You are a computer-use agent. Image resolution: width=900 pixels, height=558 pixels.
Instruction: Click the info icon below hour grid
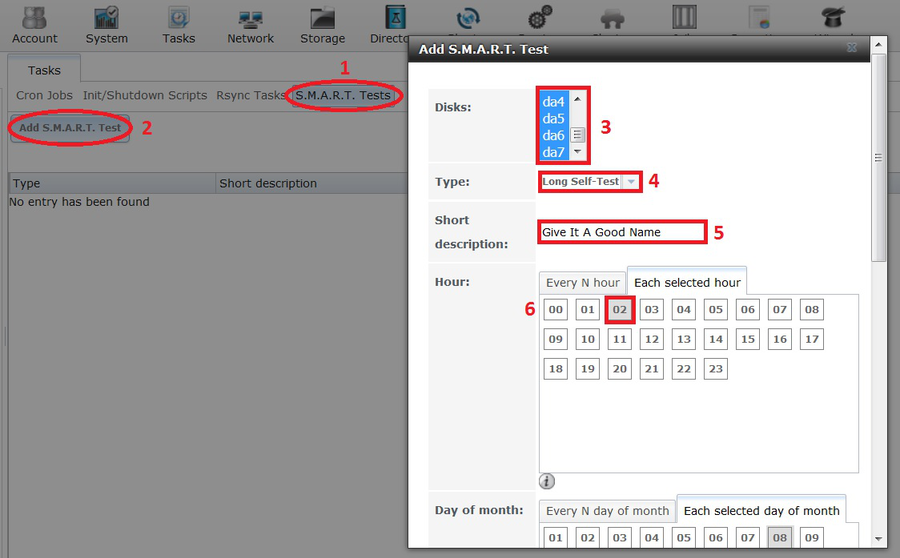point(547,482)
